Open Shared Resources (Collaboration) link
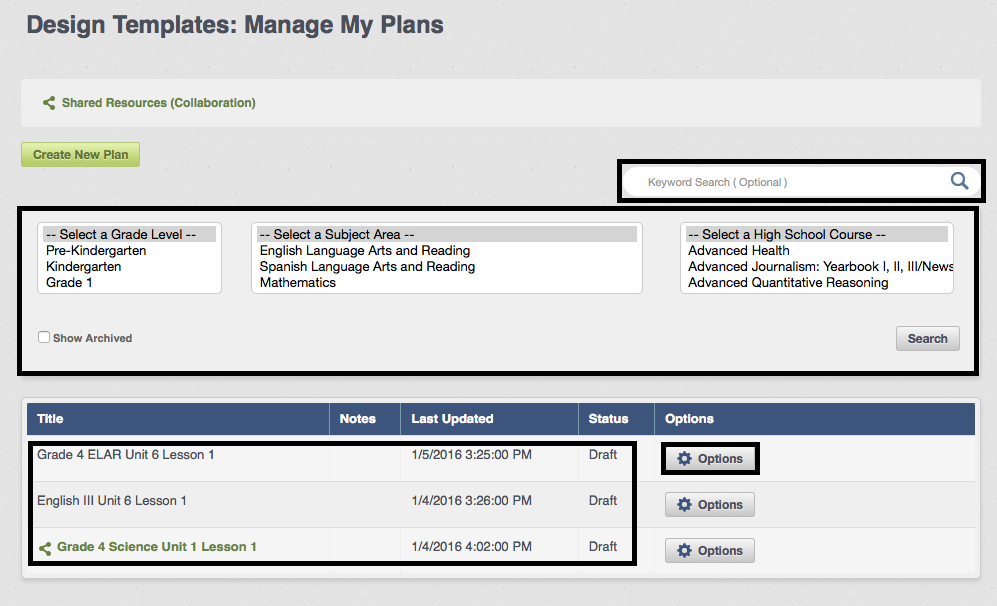 (158, 103)
